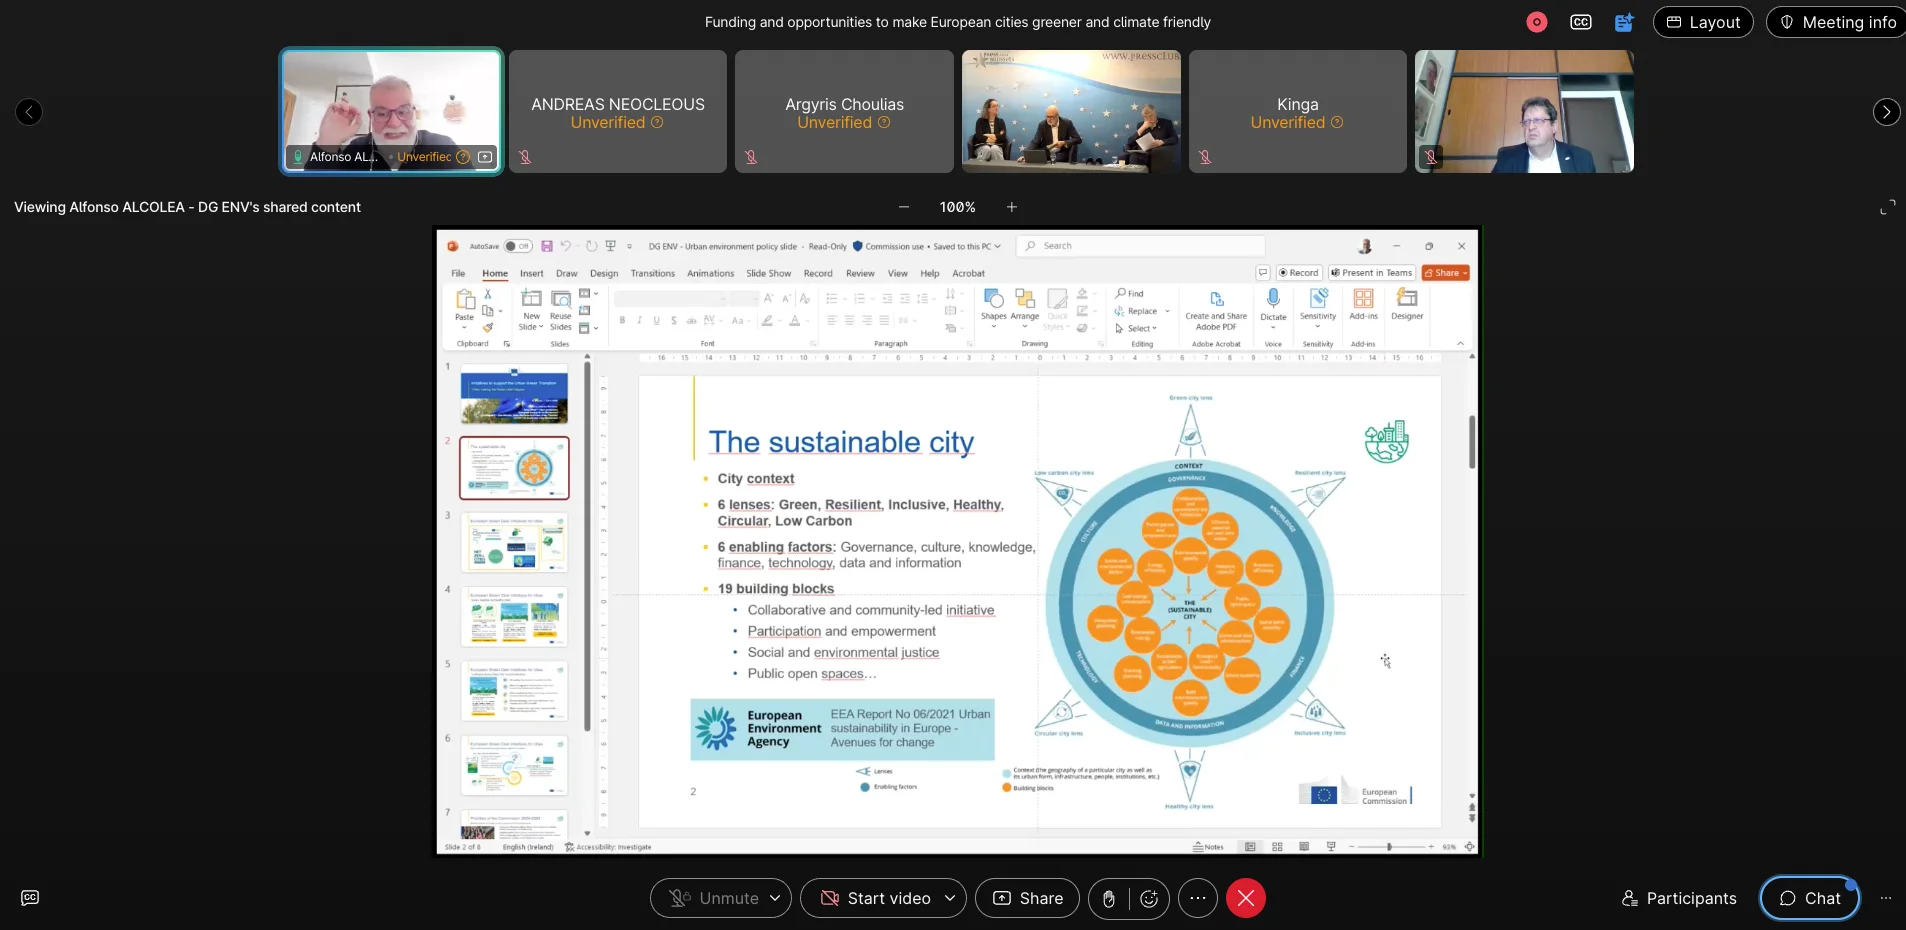
Task: Show next participants with right arrow
Action: [x=1886, y=112]
